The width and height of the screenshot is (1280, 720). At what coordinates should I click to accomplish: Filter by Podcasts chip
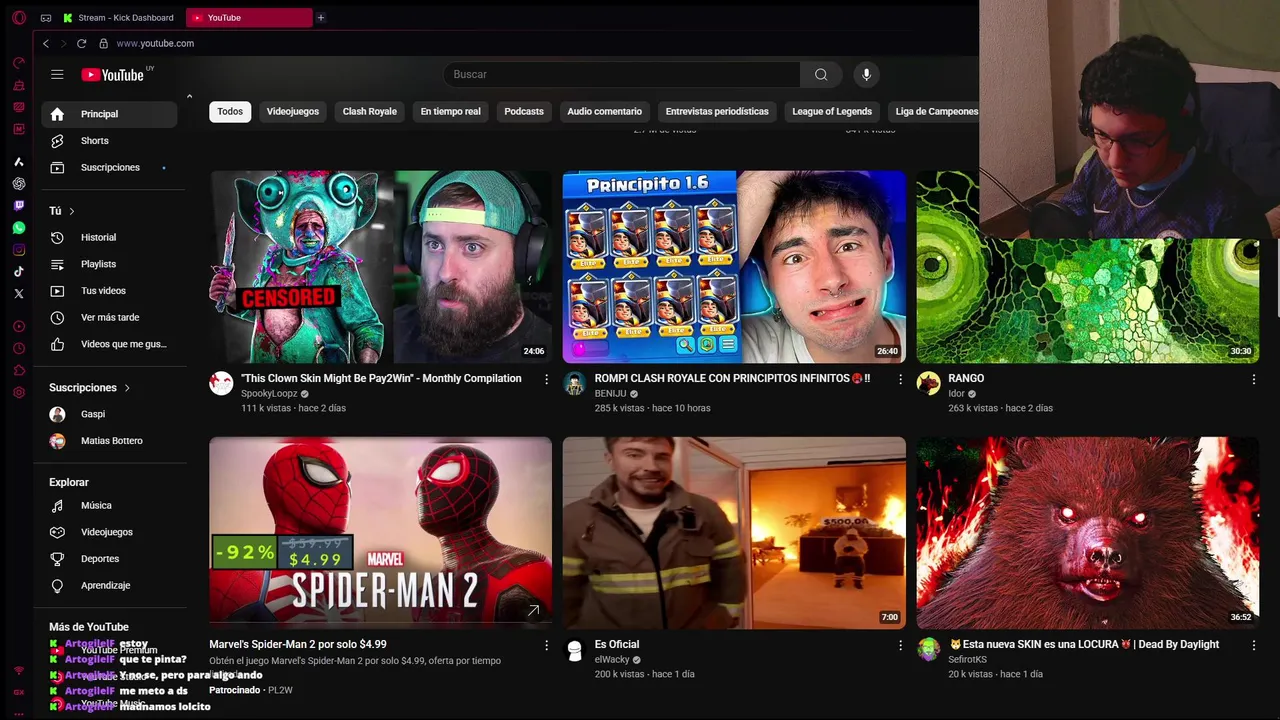[x=524, y=111]
